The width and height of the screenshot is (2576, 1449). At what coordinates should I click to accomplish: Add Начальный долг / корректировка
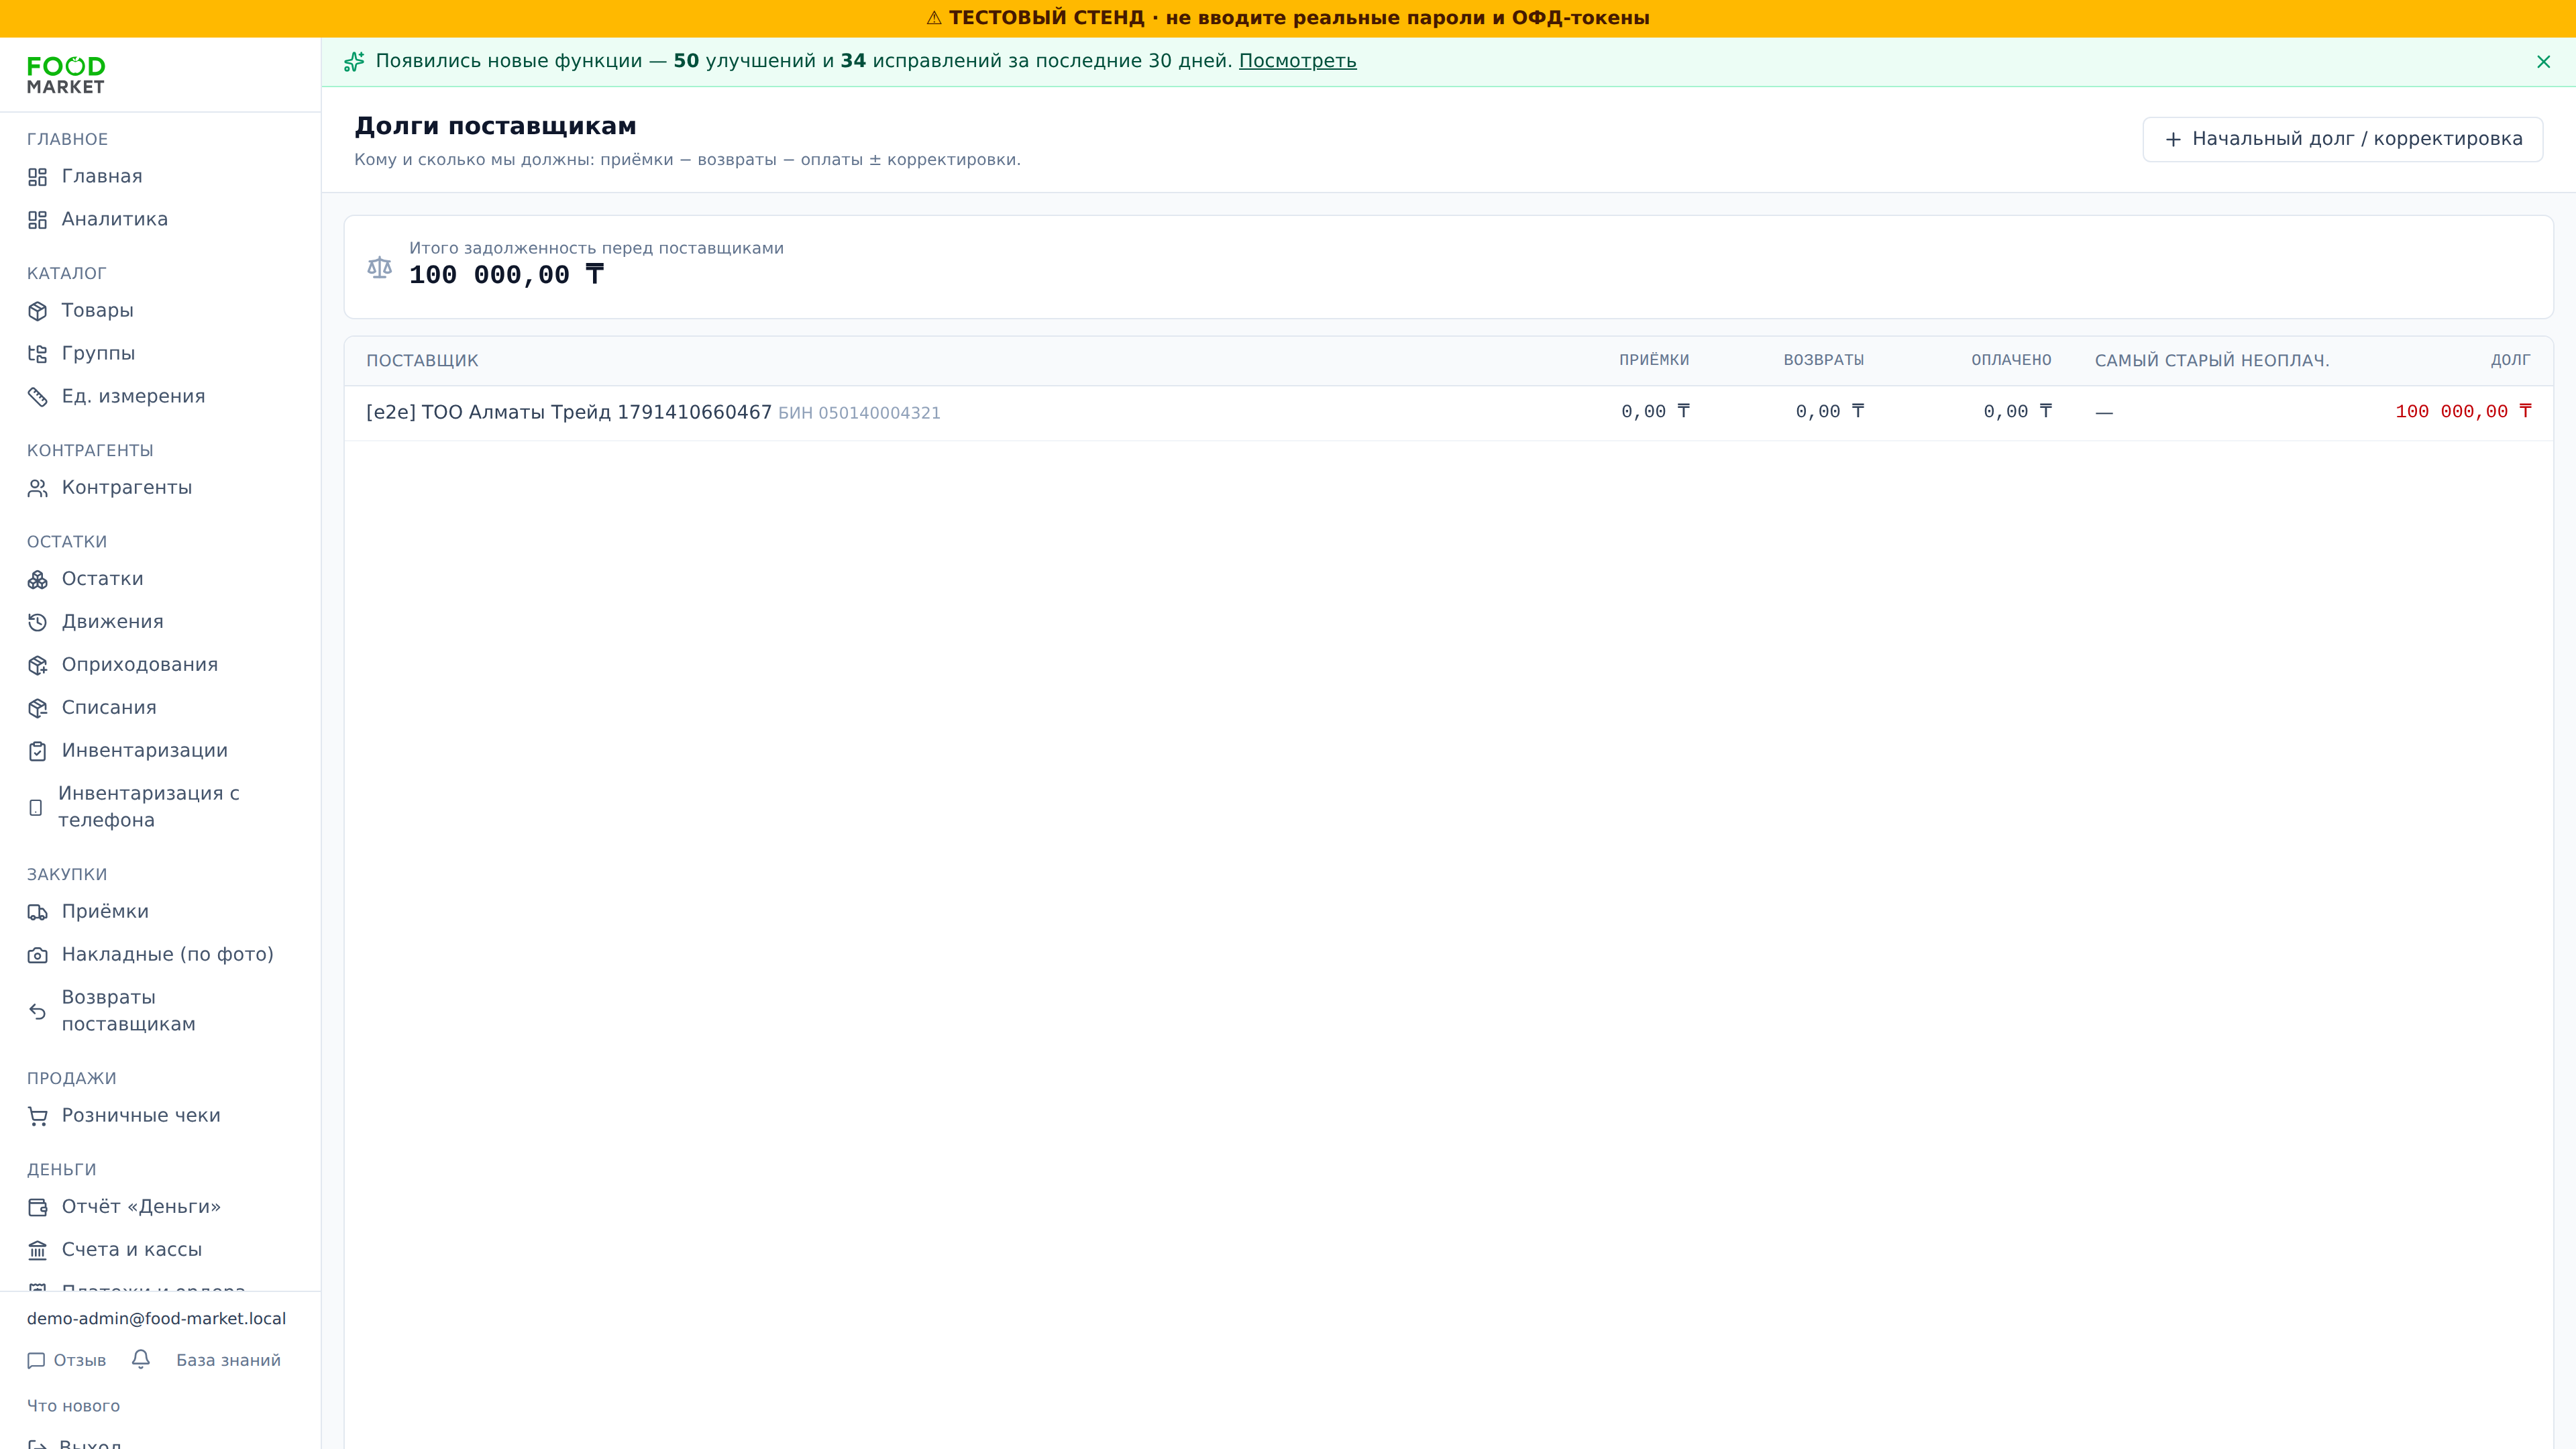point(2342,139)
